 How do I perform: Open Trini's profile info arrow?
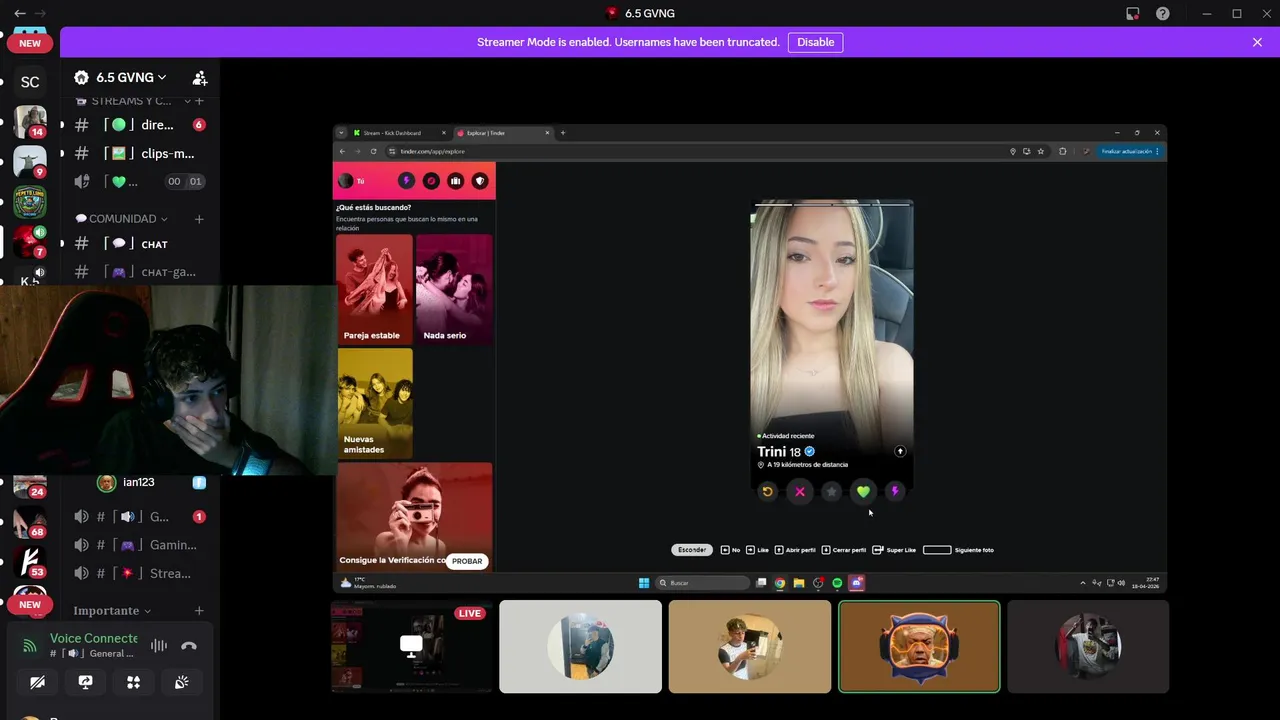900,451
